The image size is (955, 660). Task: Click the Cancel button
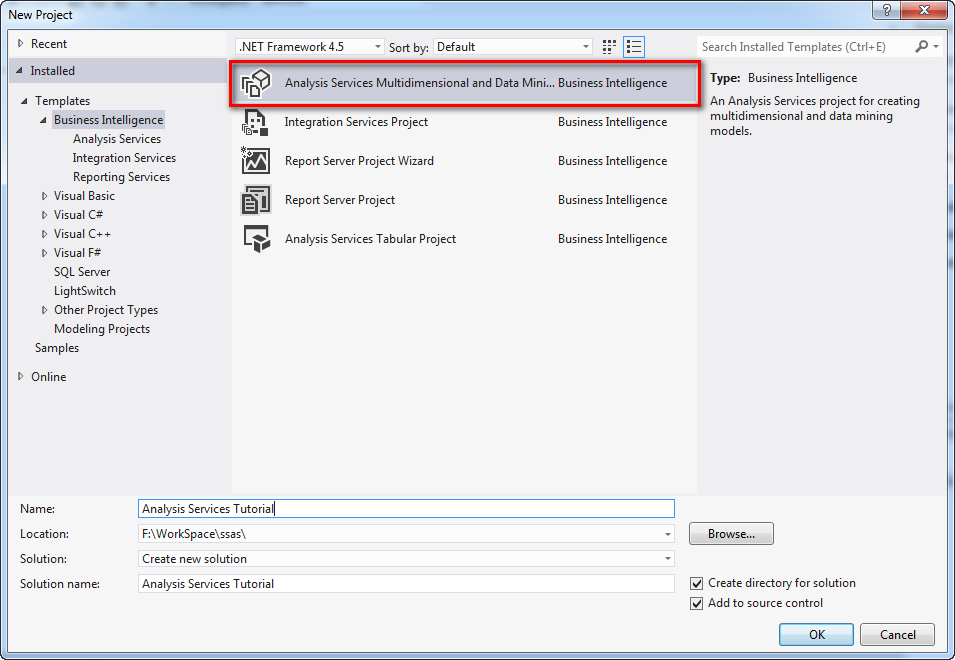tap(897, 634)
